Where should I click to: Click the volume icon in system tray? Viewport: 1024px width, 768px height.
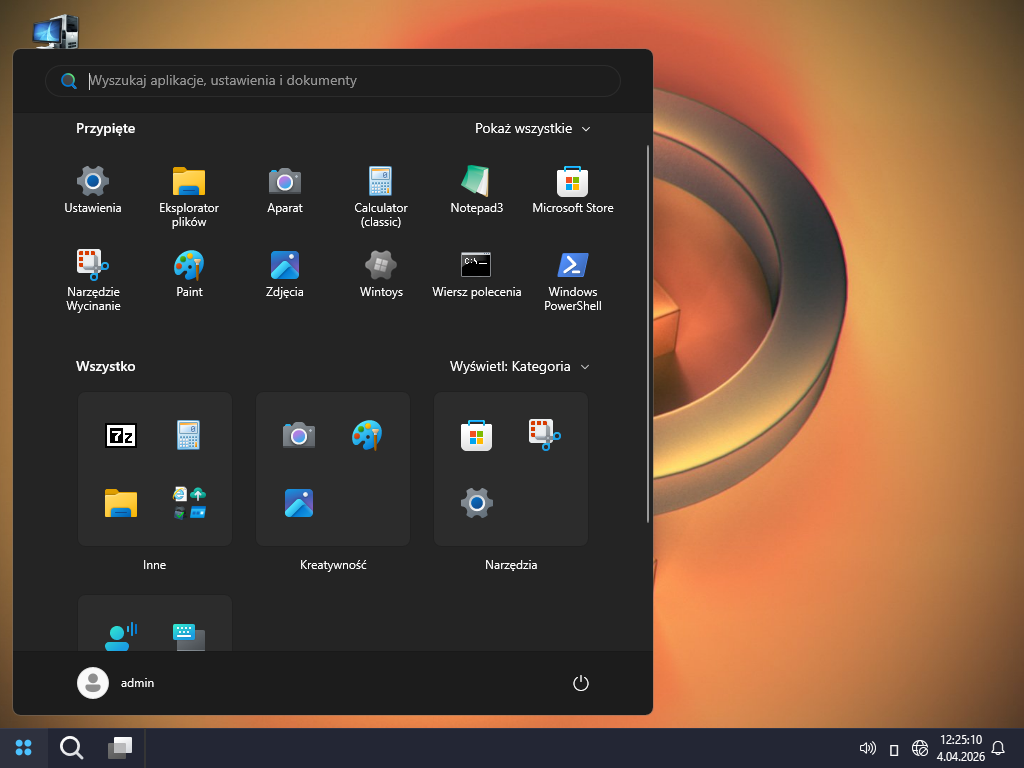867,748
